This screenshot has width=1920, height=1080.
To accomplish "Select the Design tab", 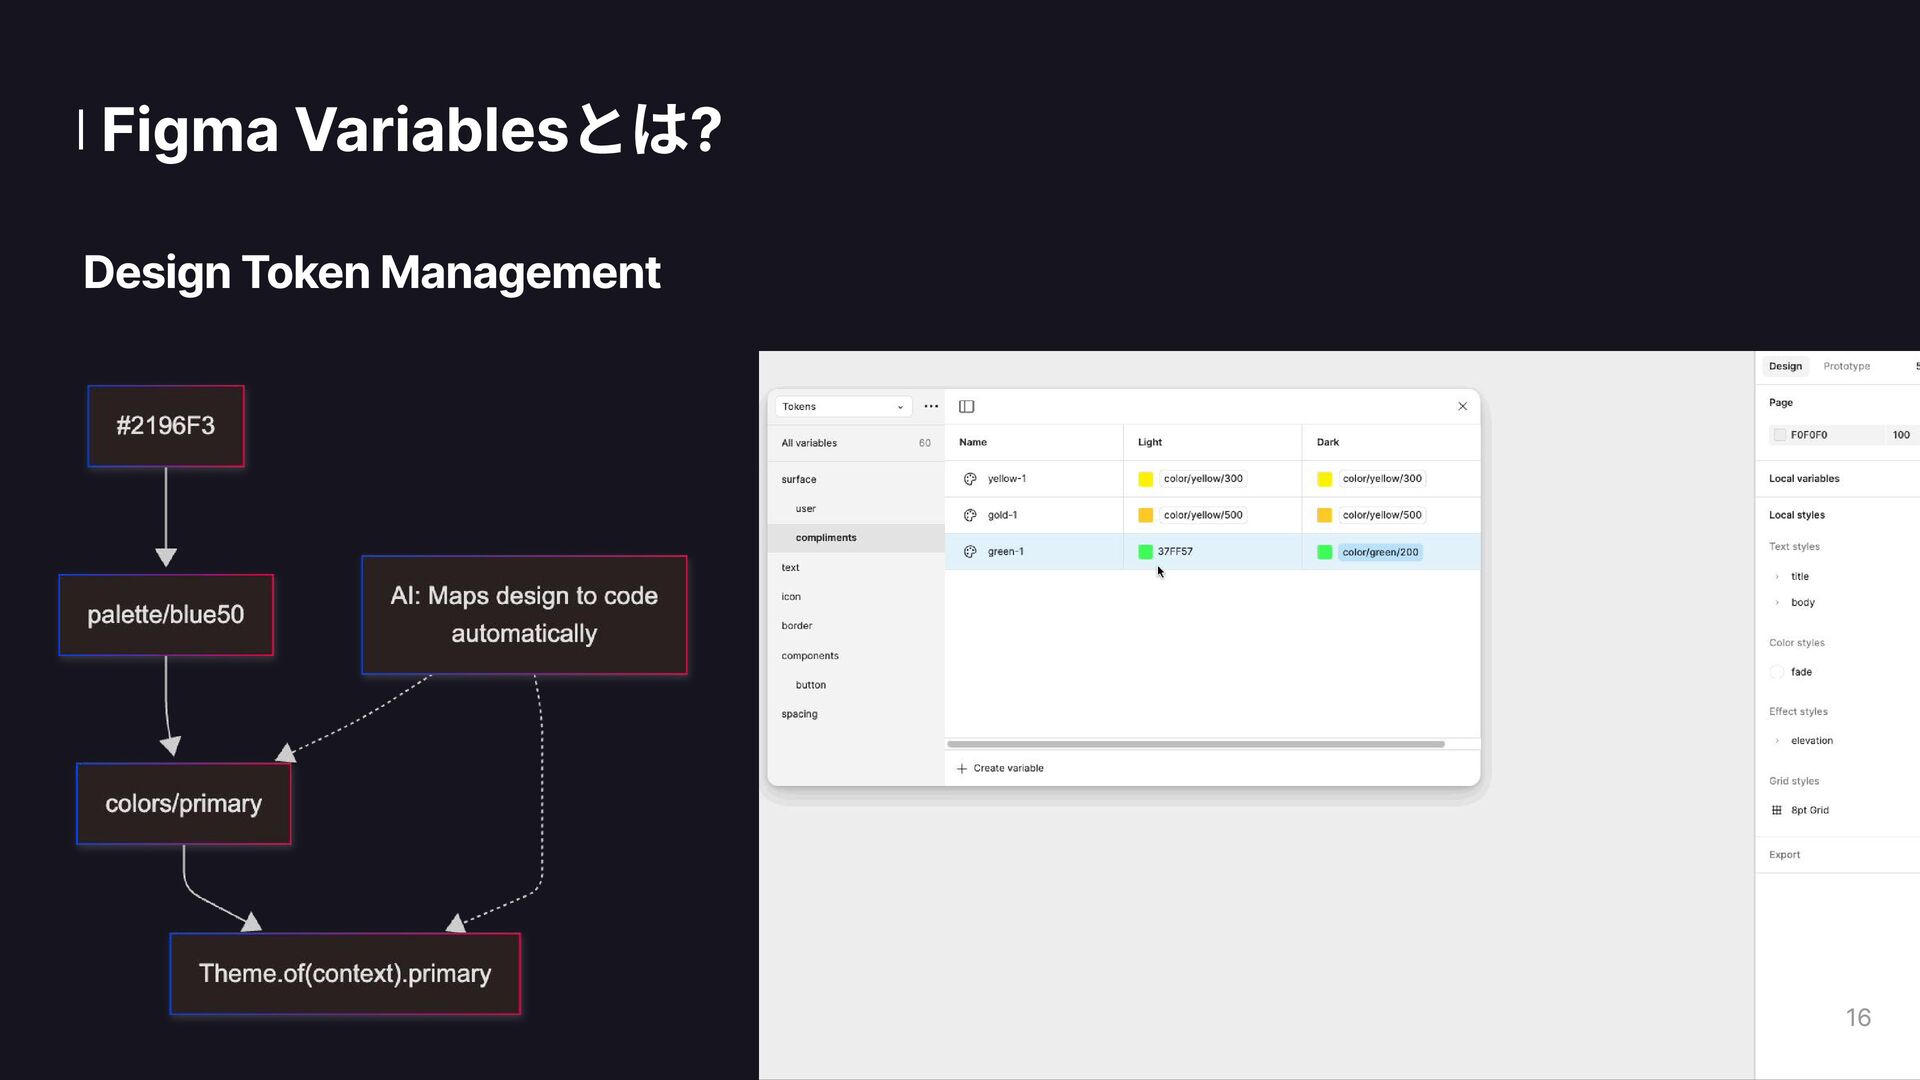I will tap(1785, 366).
